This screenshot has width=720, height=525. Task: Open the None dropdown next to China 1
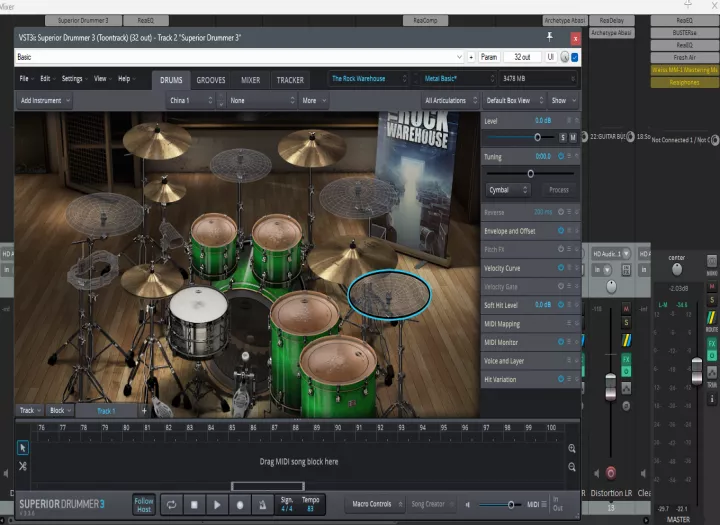[262, 101]
